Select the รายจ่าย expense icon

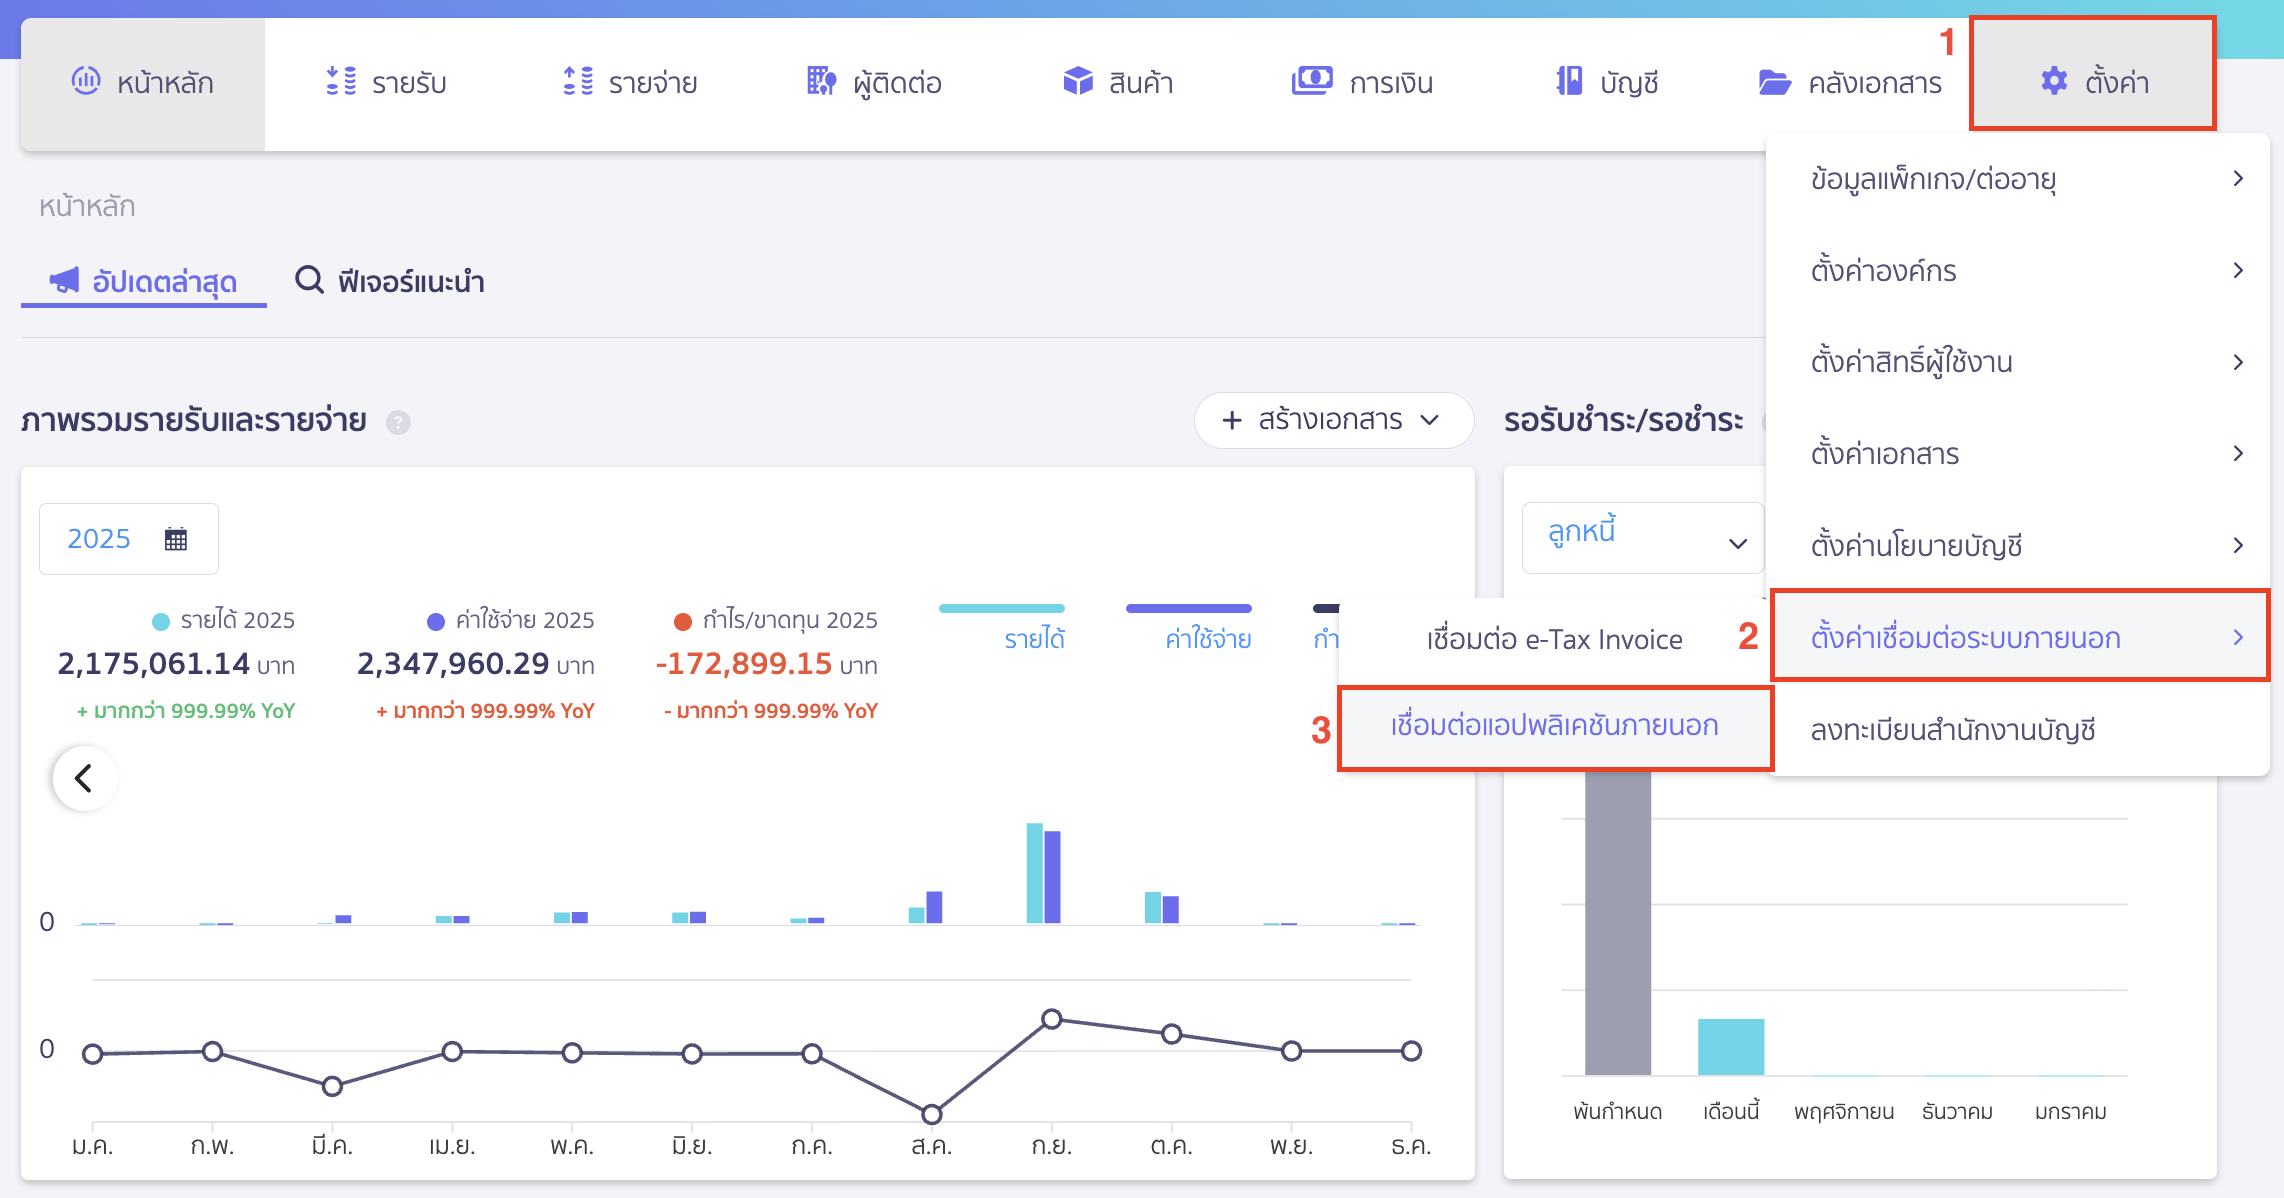578,80
